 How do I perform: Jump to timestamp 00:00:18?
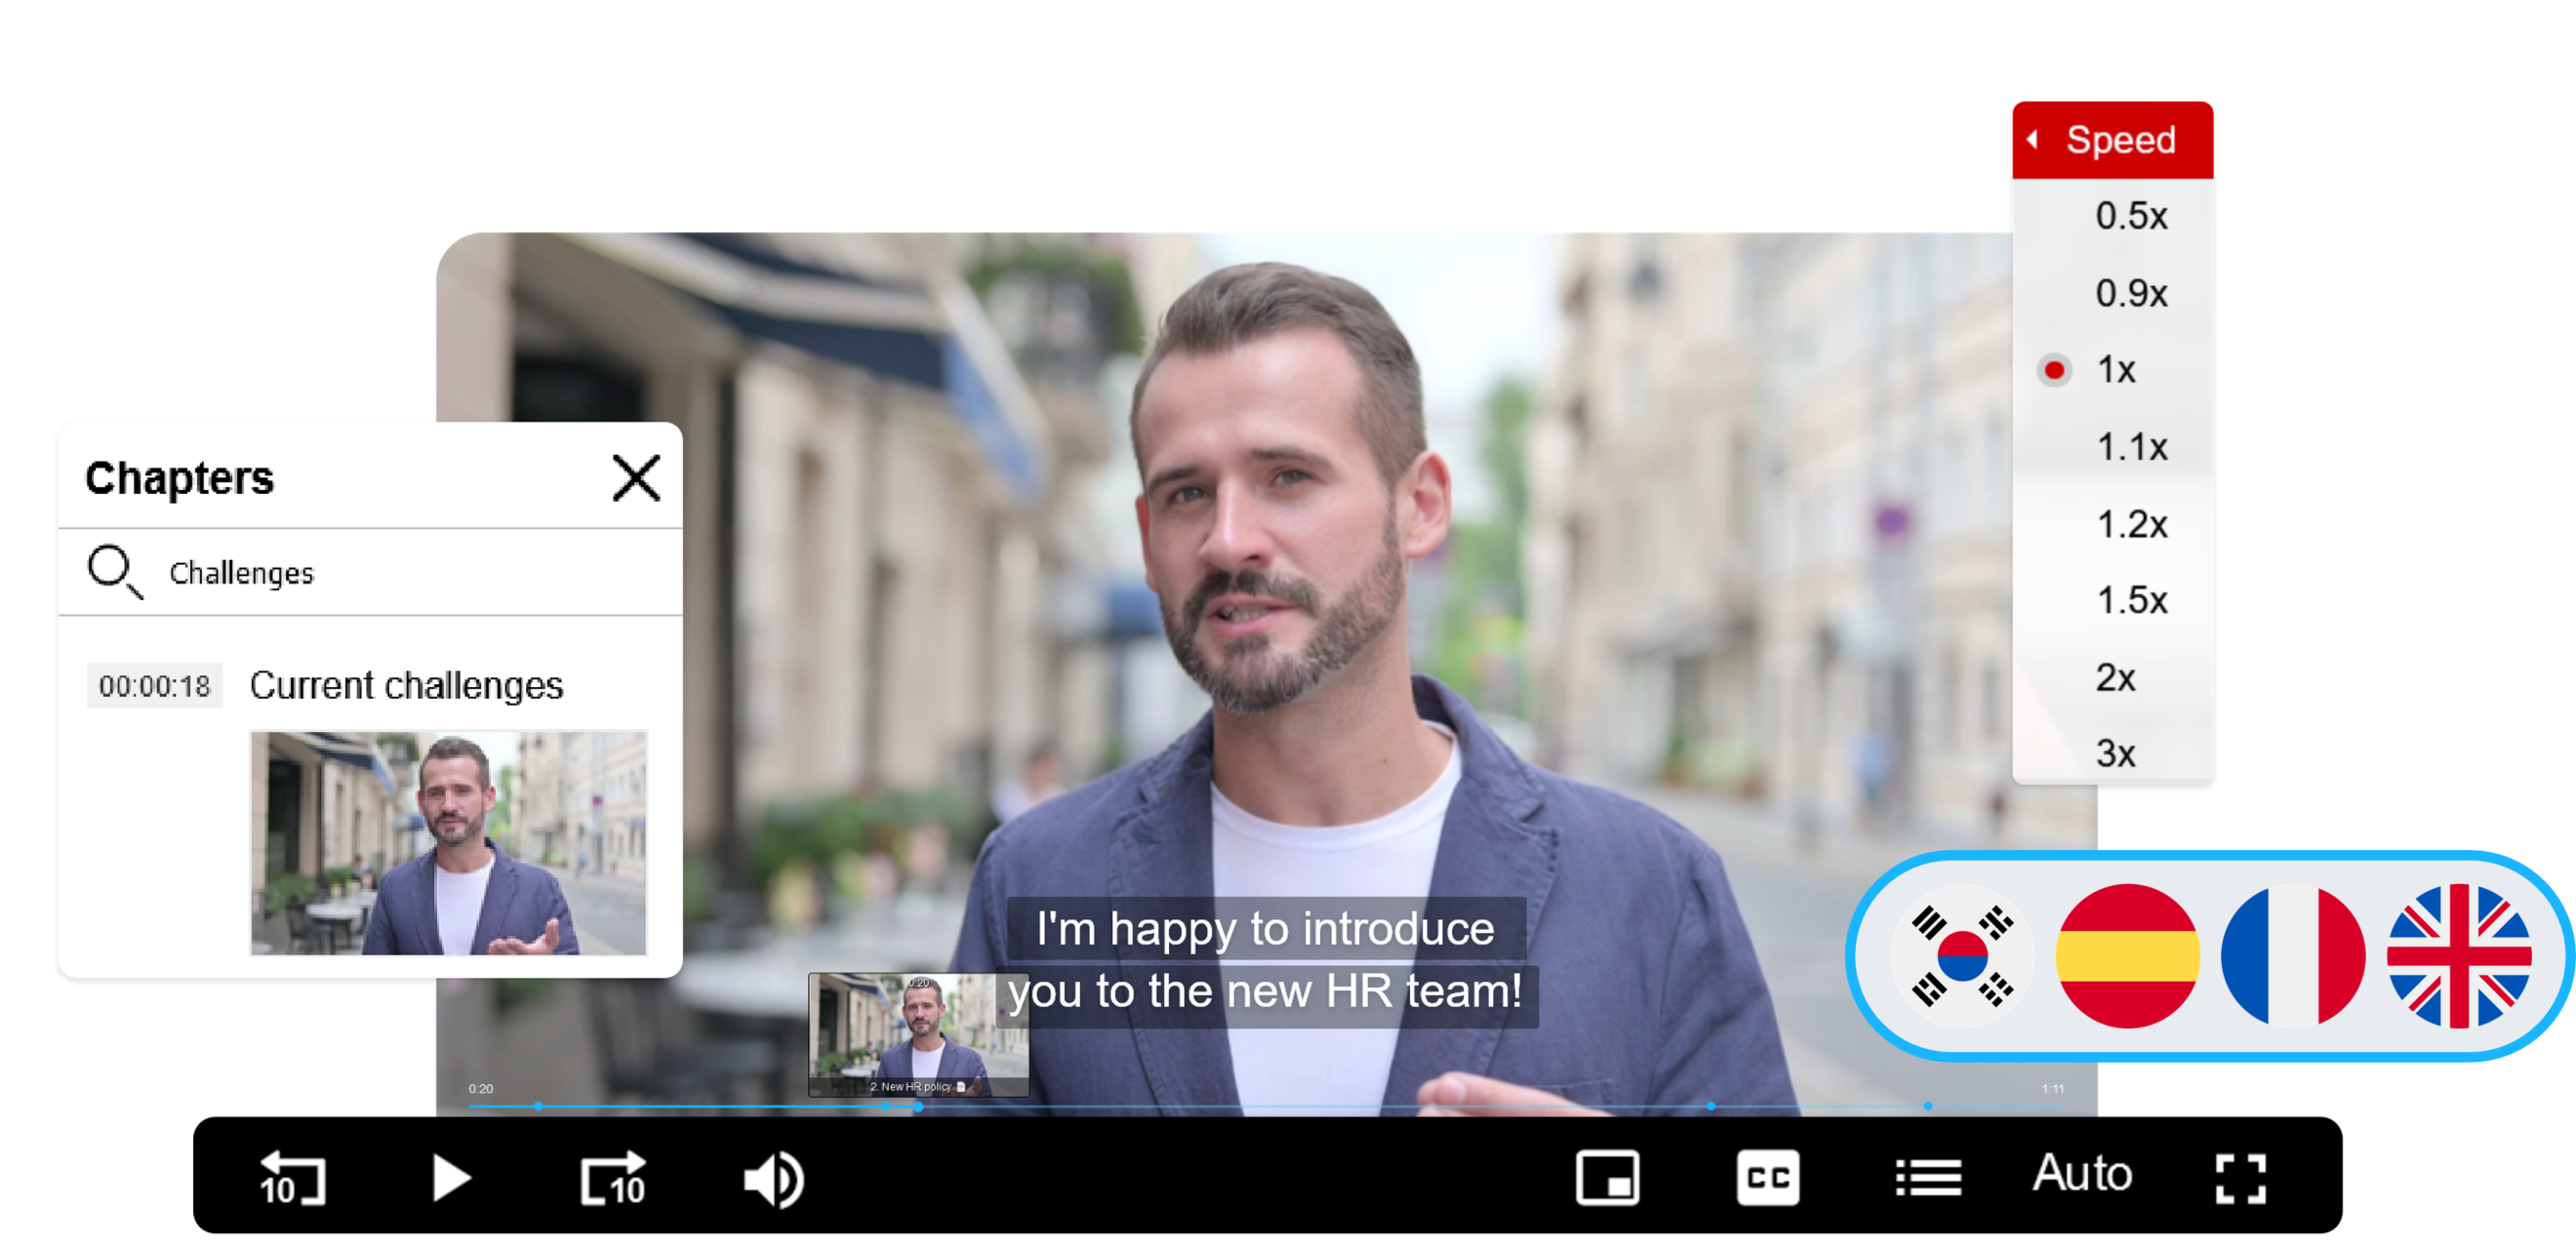(154, 686)
